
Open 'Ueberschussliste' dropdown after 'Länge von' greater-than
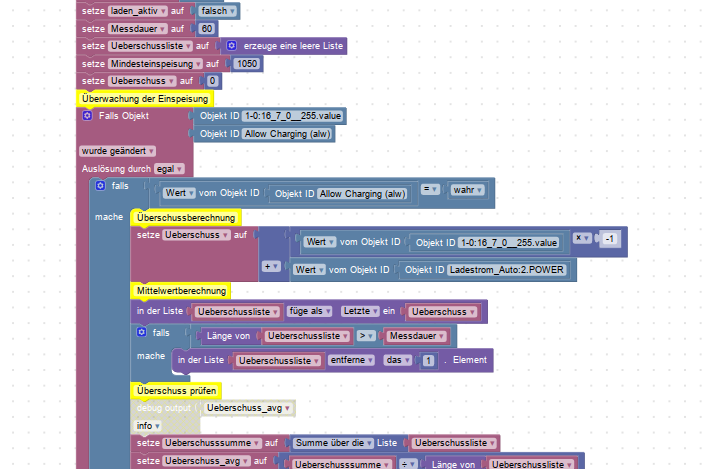(307, 336)
